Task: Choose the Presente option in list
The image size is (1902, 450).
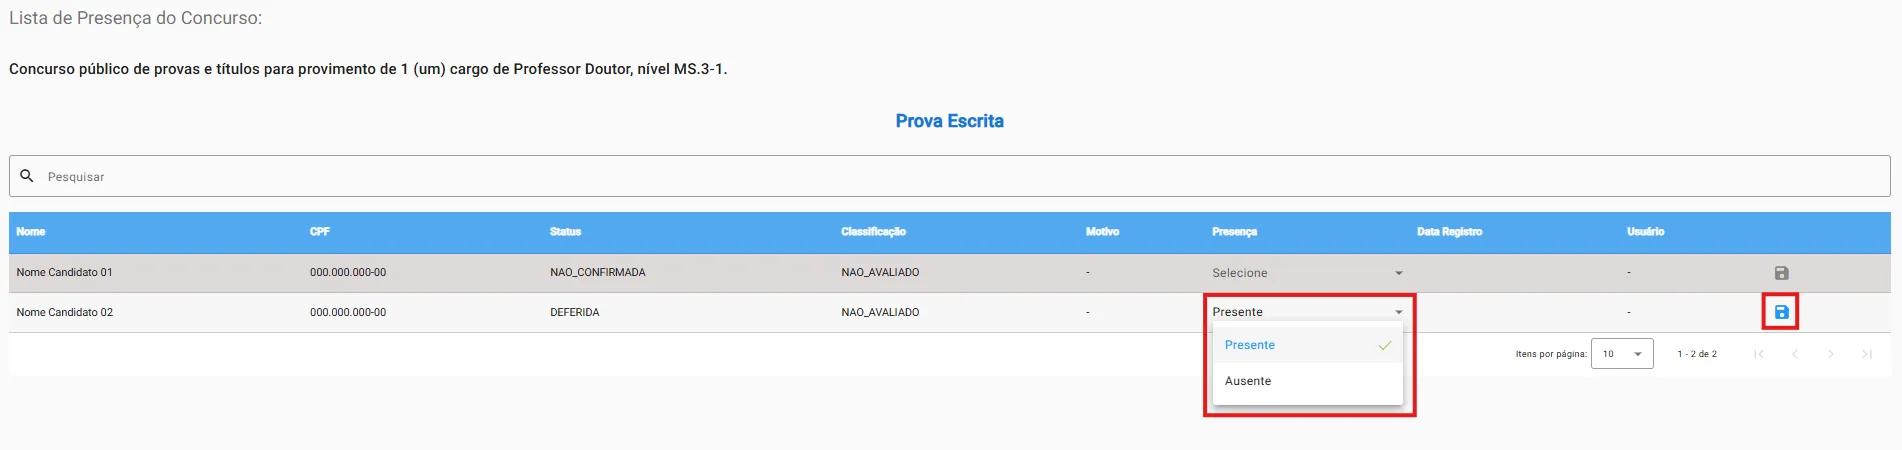Action: pos(1250,345)
